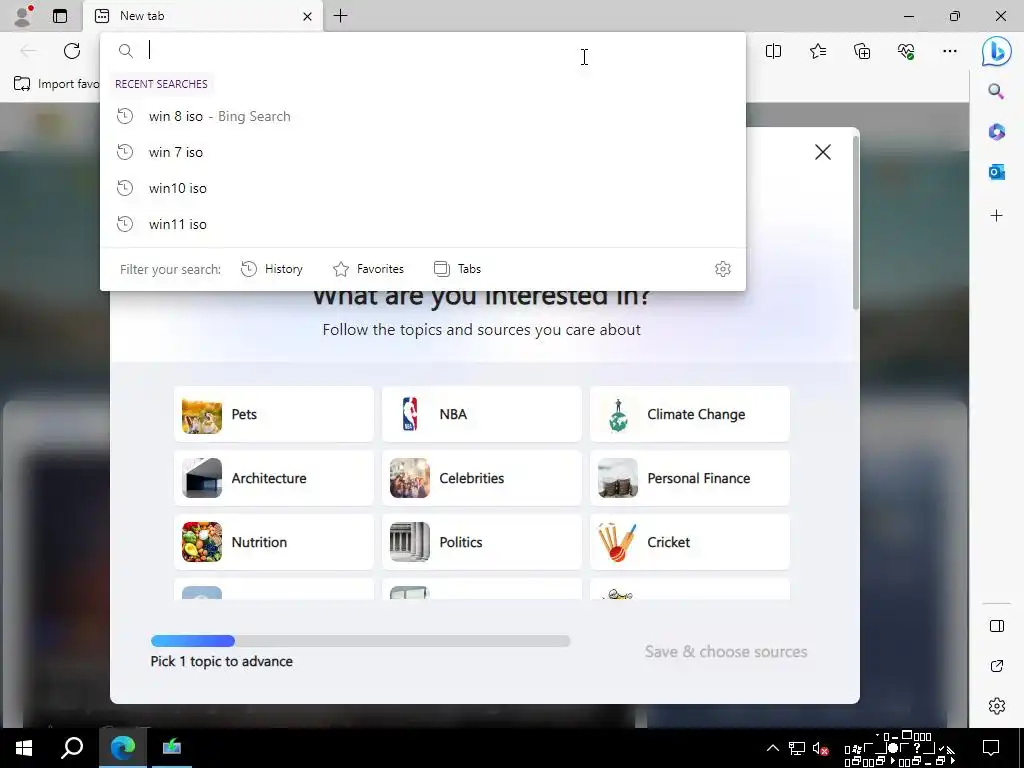Add a sidebar app with plus
Screen dimensions: 1024x768
click(996, 216)
